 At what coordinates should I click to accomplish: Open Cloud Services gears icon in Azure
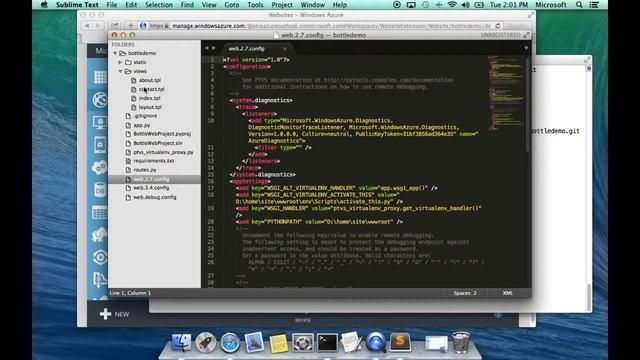(100, 167)
